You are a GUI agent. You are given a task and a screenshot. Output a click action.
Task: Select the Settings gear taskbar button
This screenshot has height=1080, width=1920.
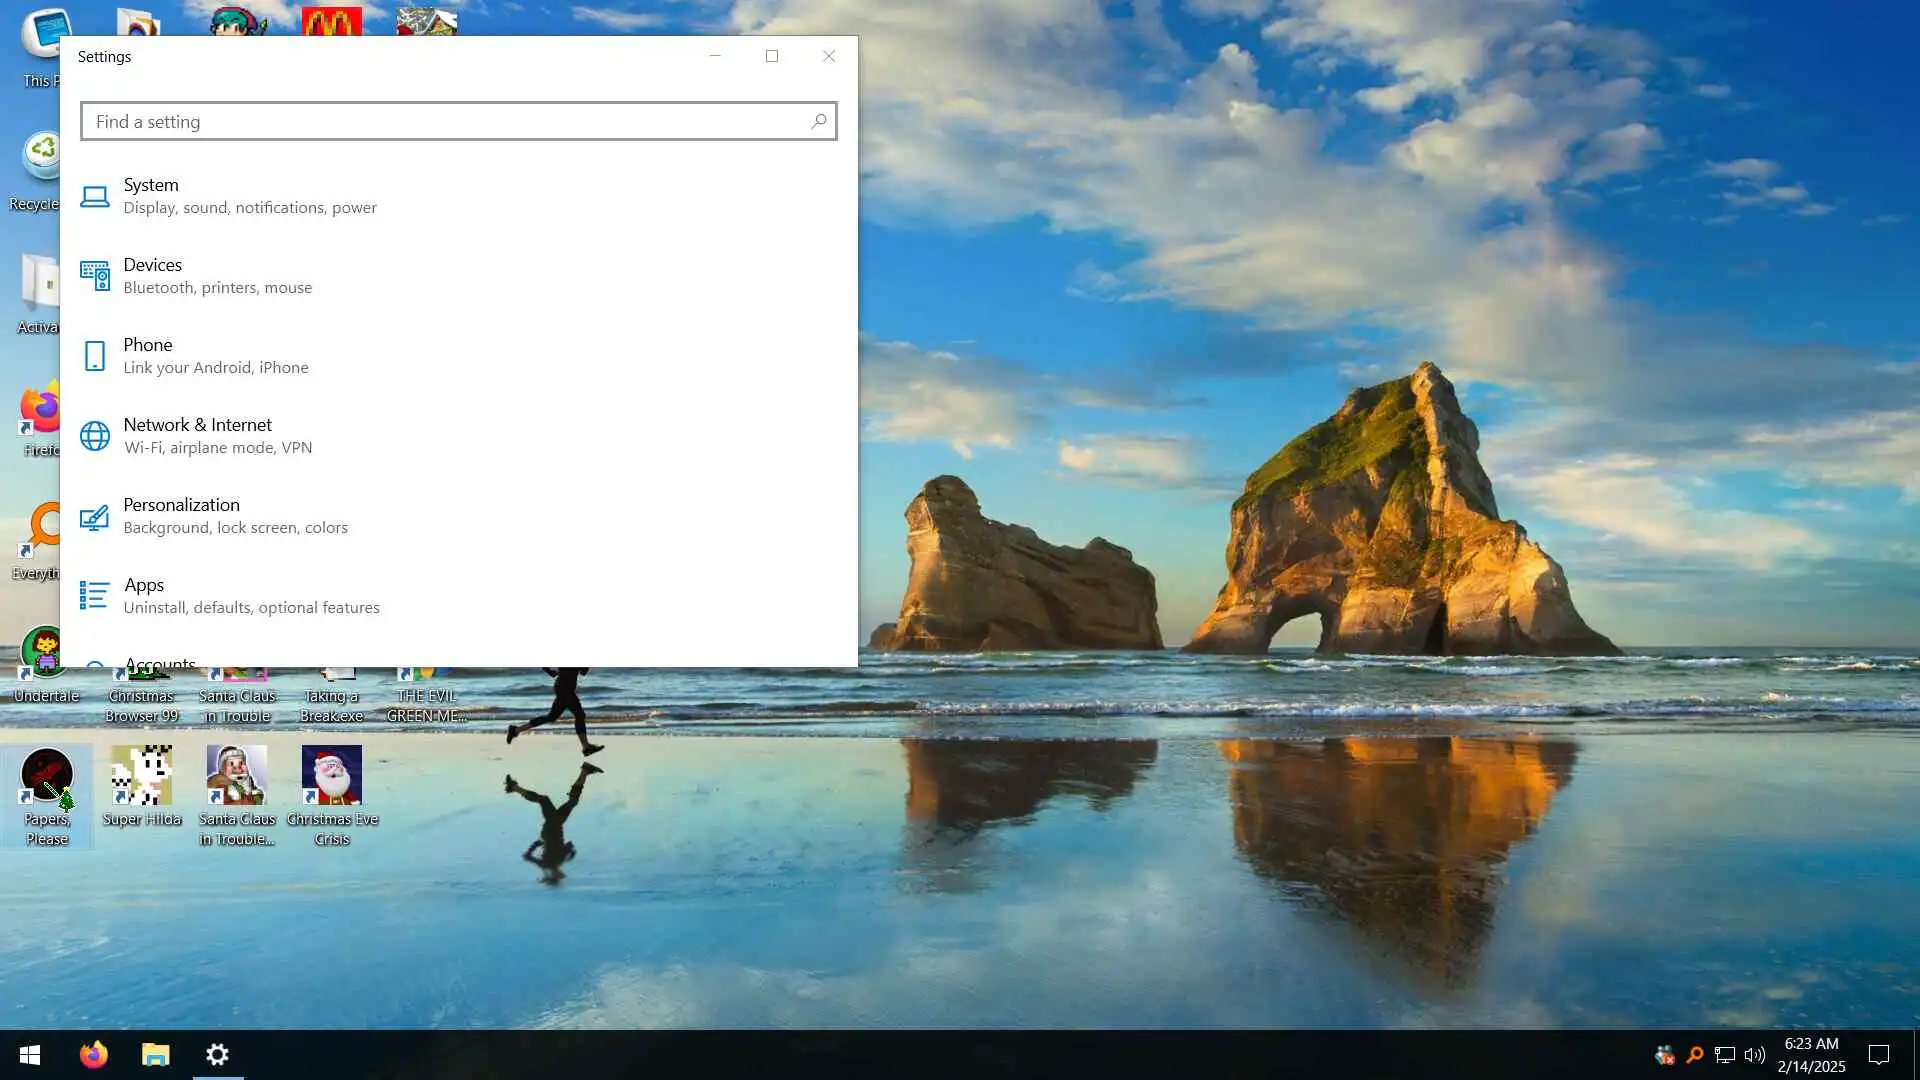pos(218,1054)
